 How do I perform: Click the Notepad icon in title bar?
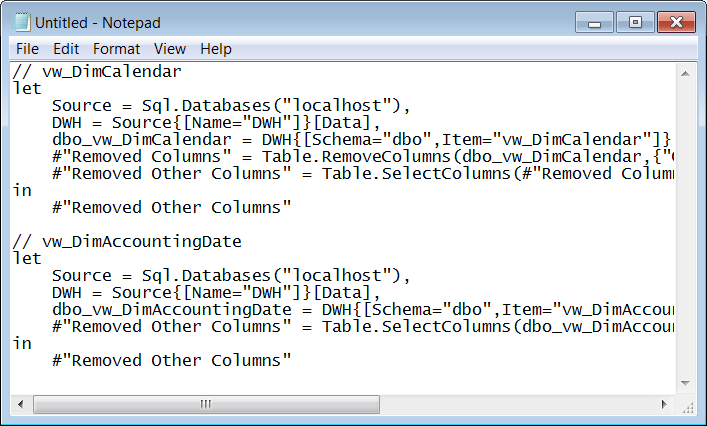coord(21,22)
